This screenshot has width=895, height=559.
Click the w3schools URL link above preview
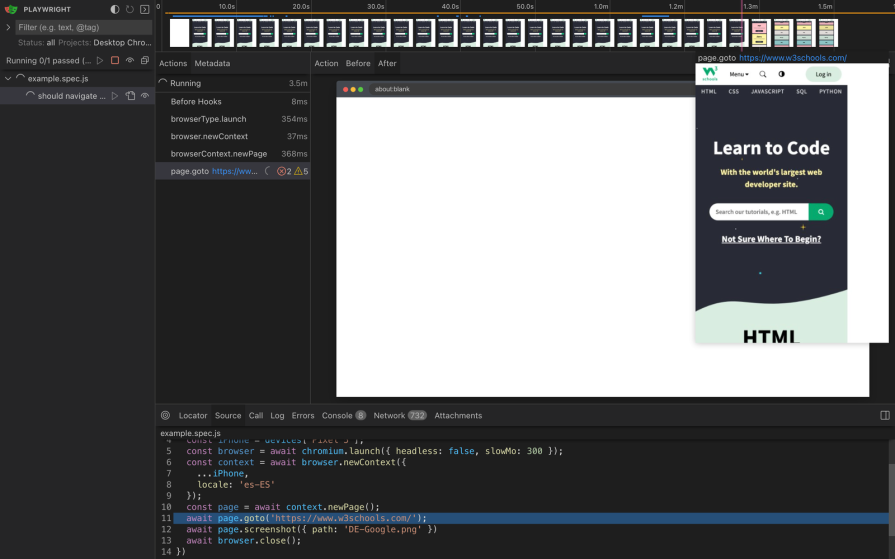pyautogui.click(x=792, y=58)
